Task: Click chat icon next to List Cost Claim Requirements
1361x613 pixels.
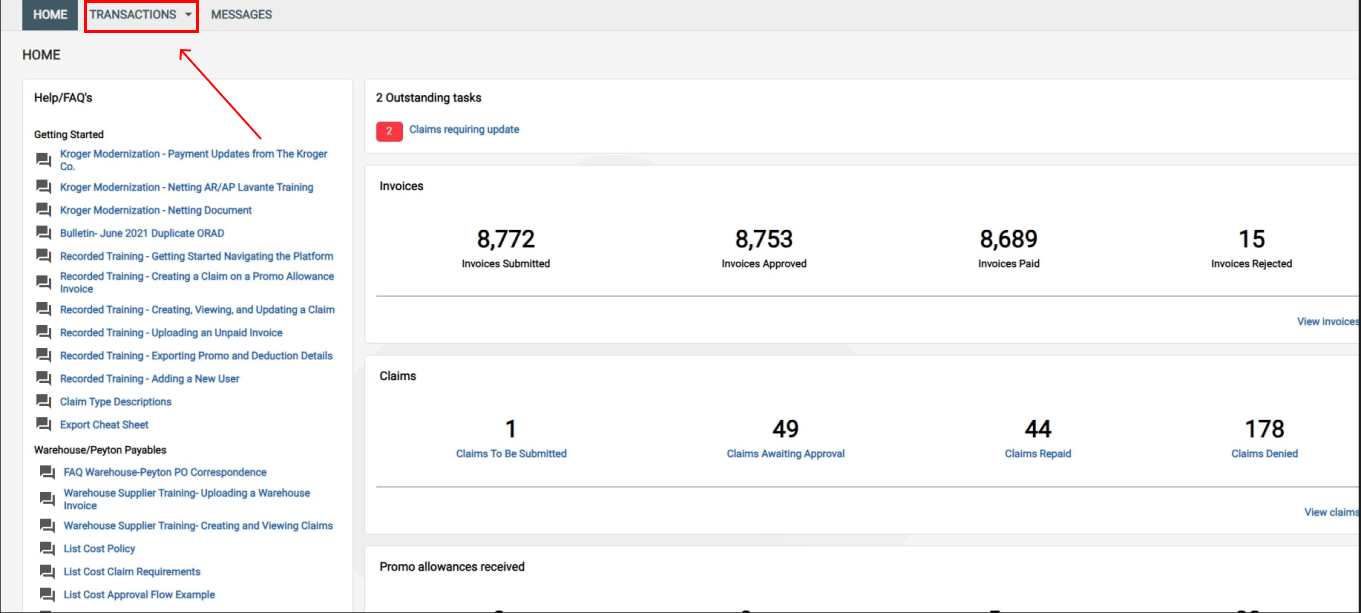Action: pos(47,572)
